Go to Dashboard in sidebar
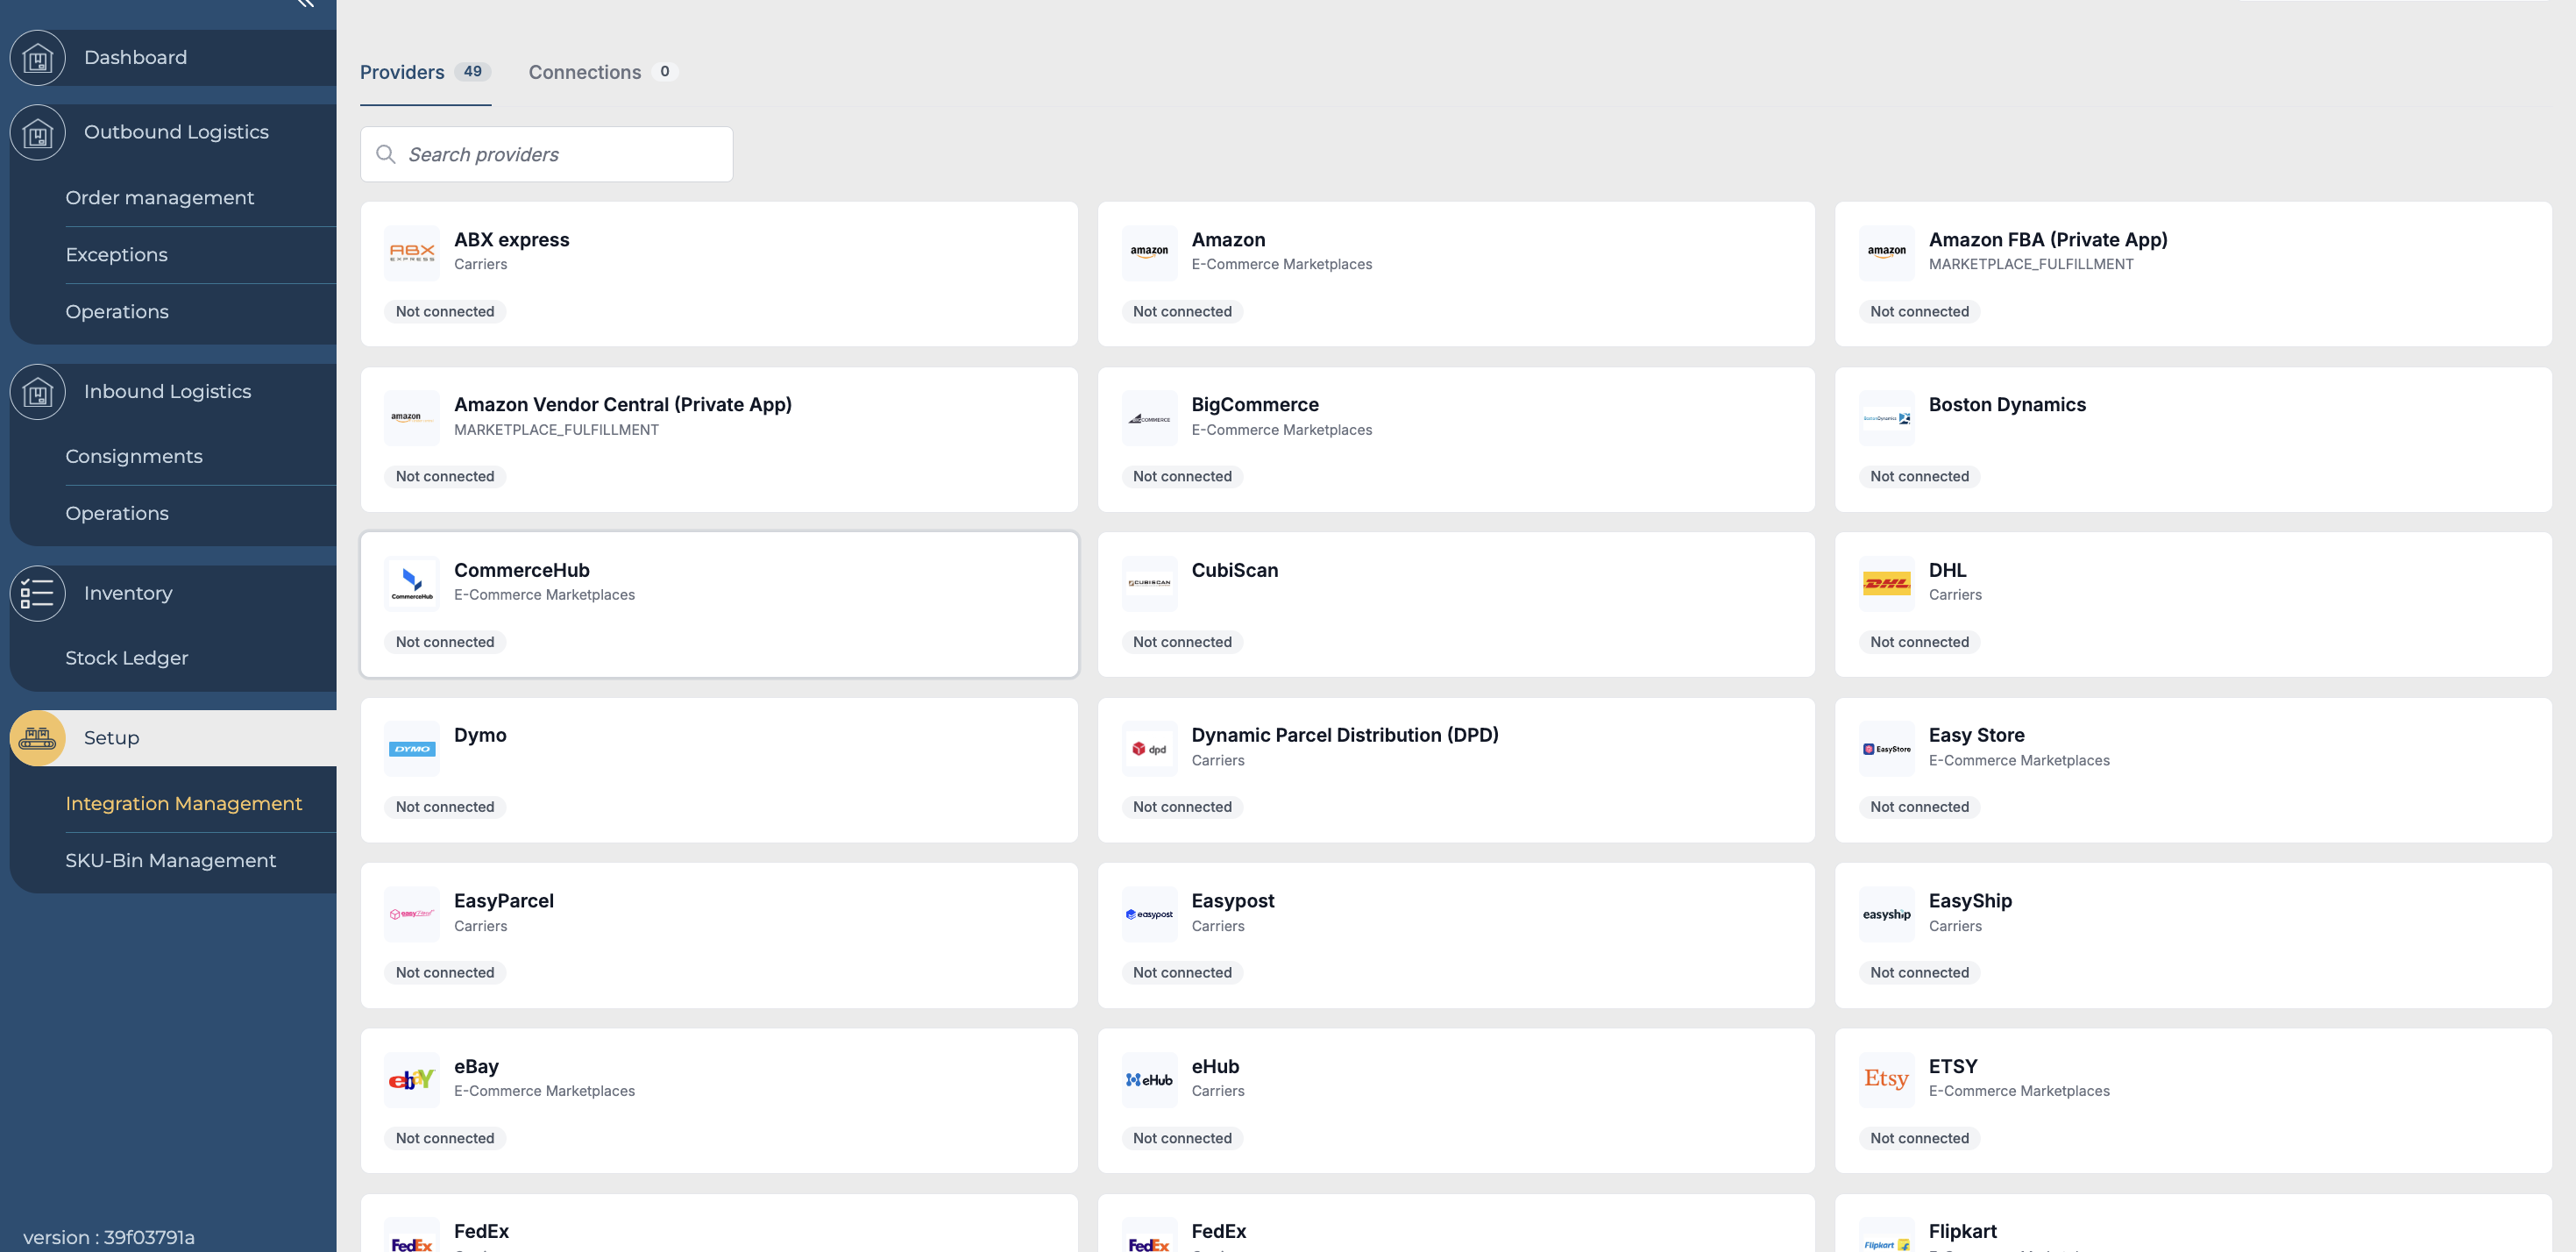The image size is (2576, 1252). (x=136, y=58)
